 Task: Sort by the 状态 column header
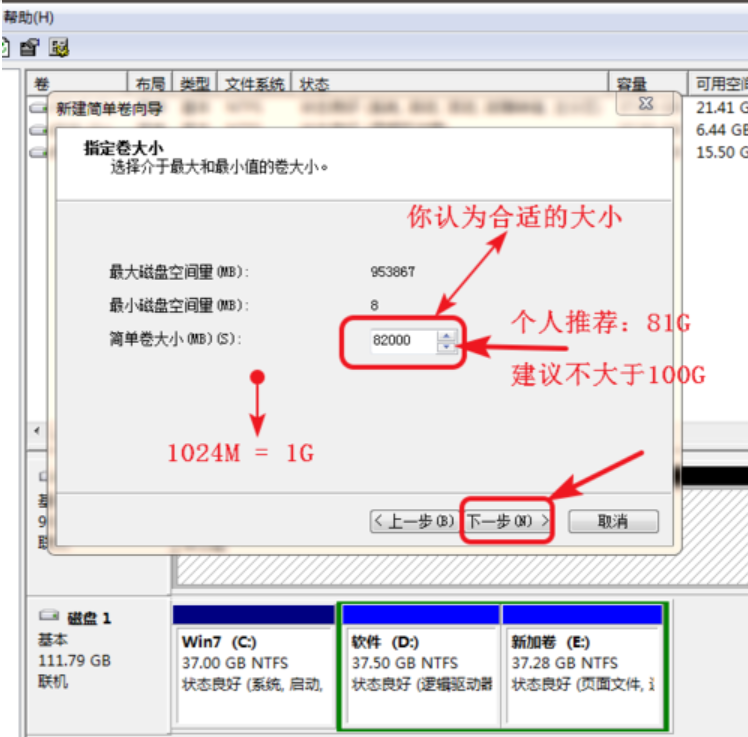[448, 84]
